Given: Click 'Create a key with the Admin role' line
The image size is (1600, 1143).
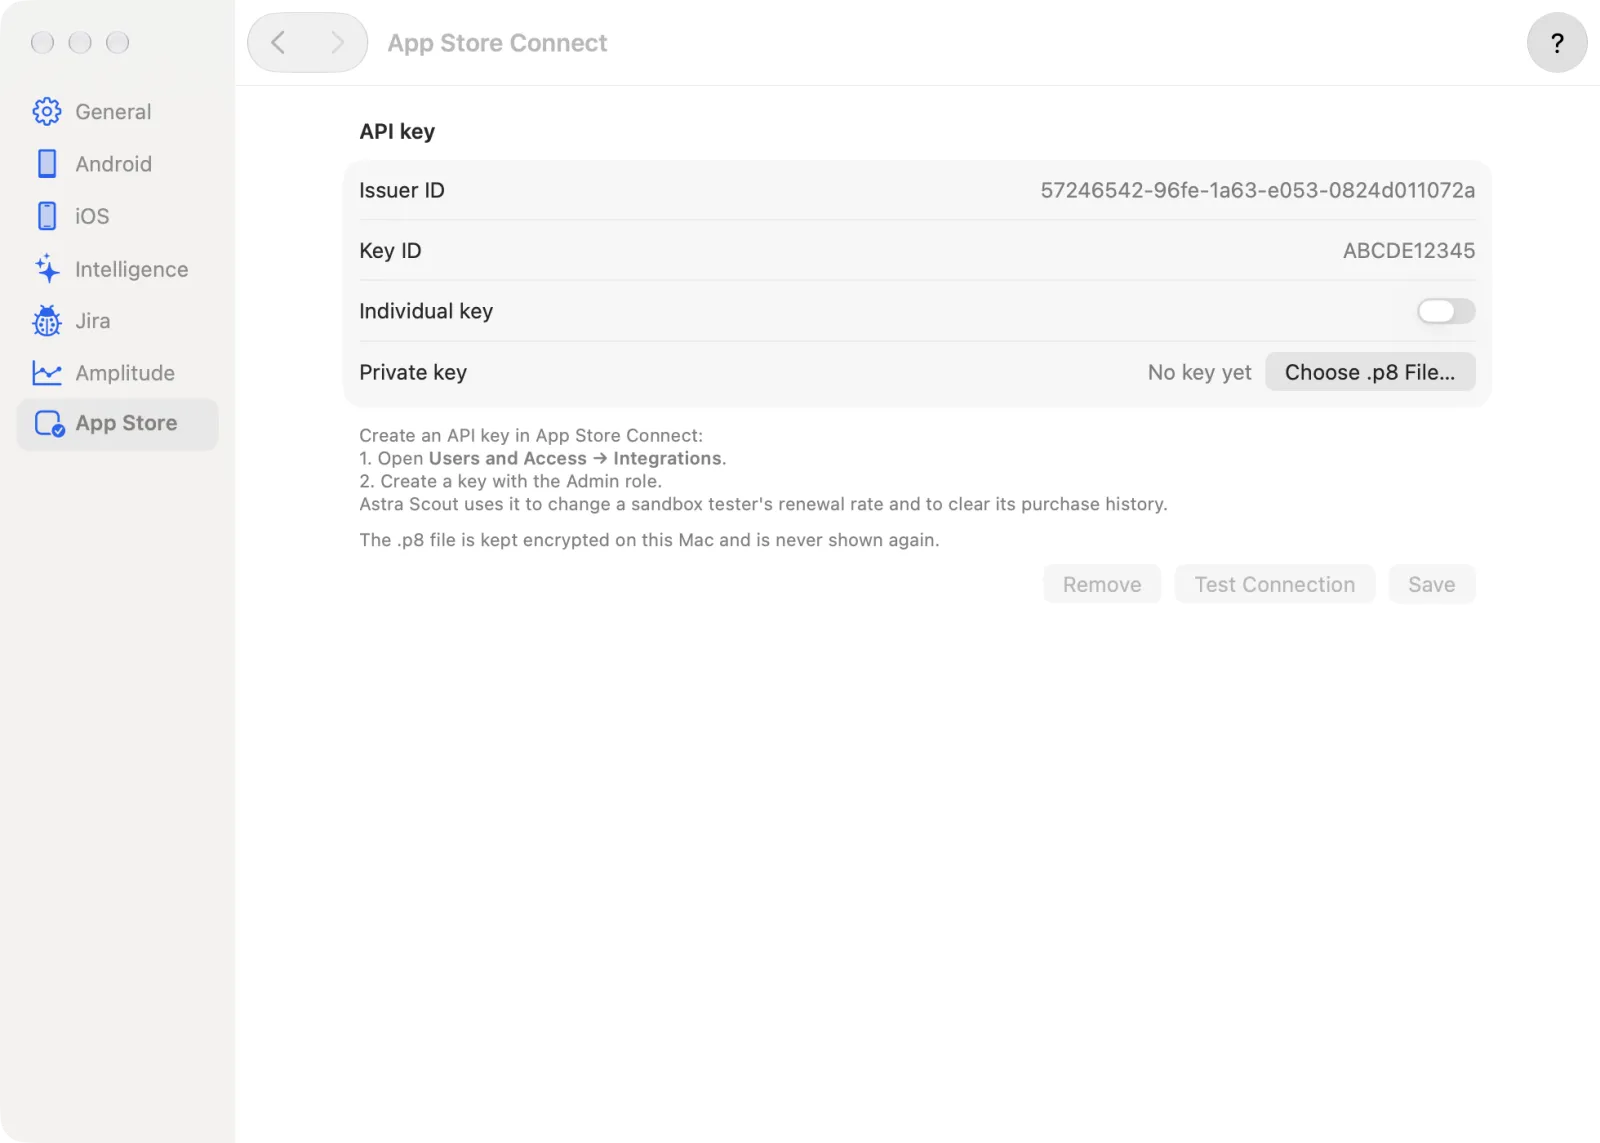Looking at the screenshot, I should (510, 481).
